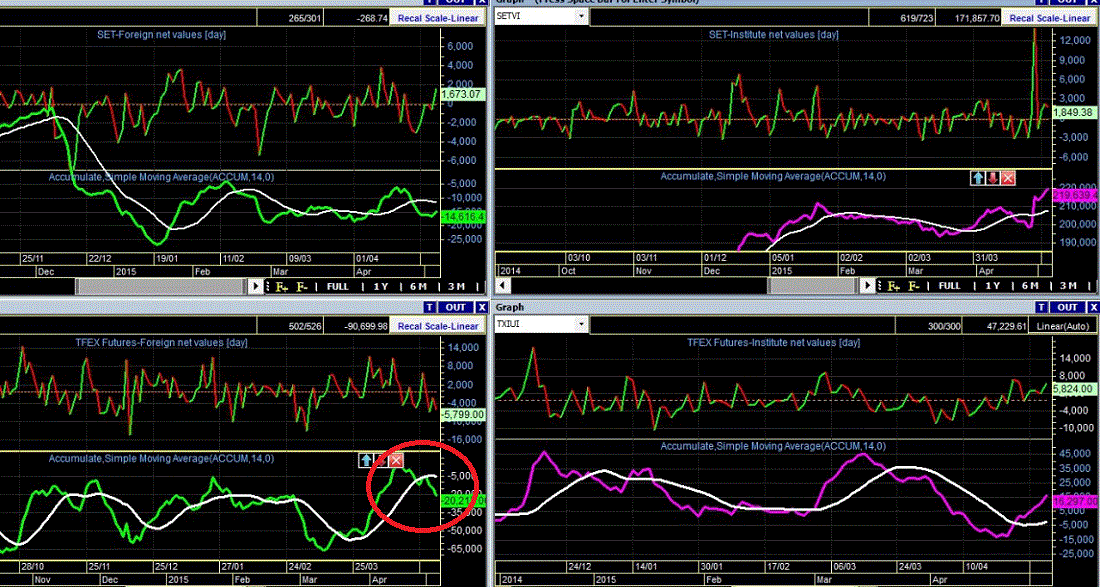Click the 300/300 bar count field
This screenshot has width=1100, height=587.
tap(929, 325)
